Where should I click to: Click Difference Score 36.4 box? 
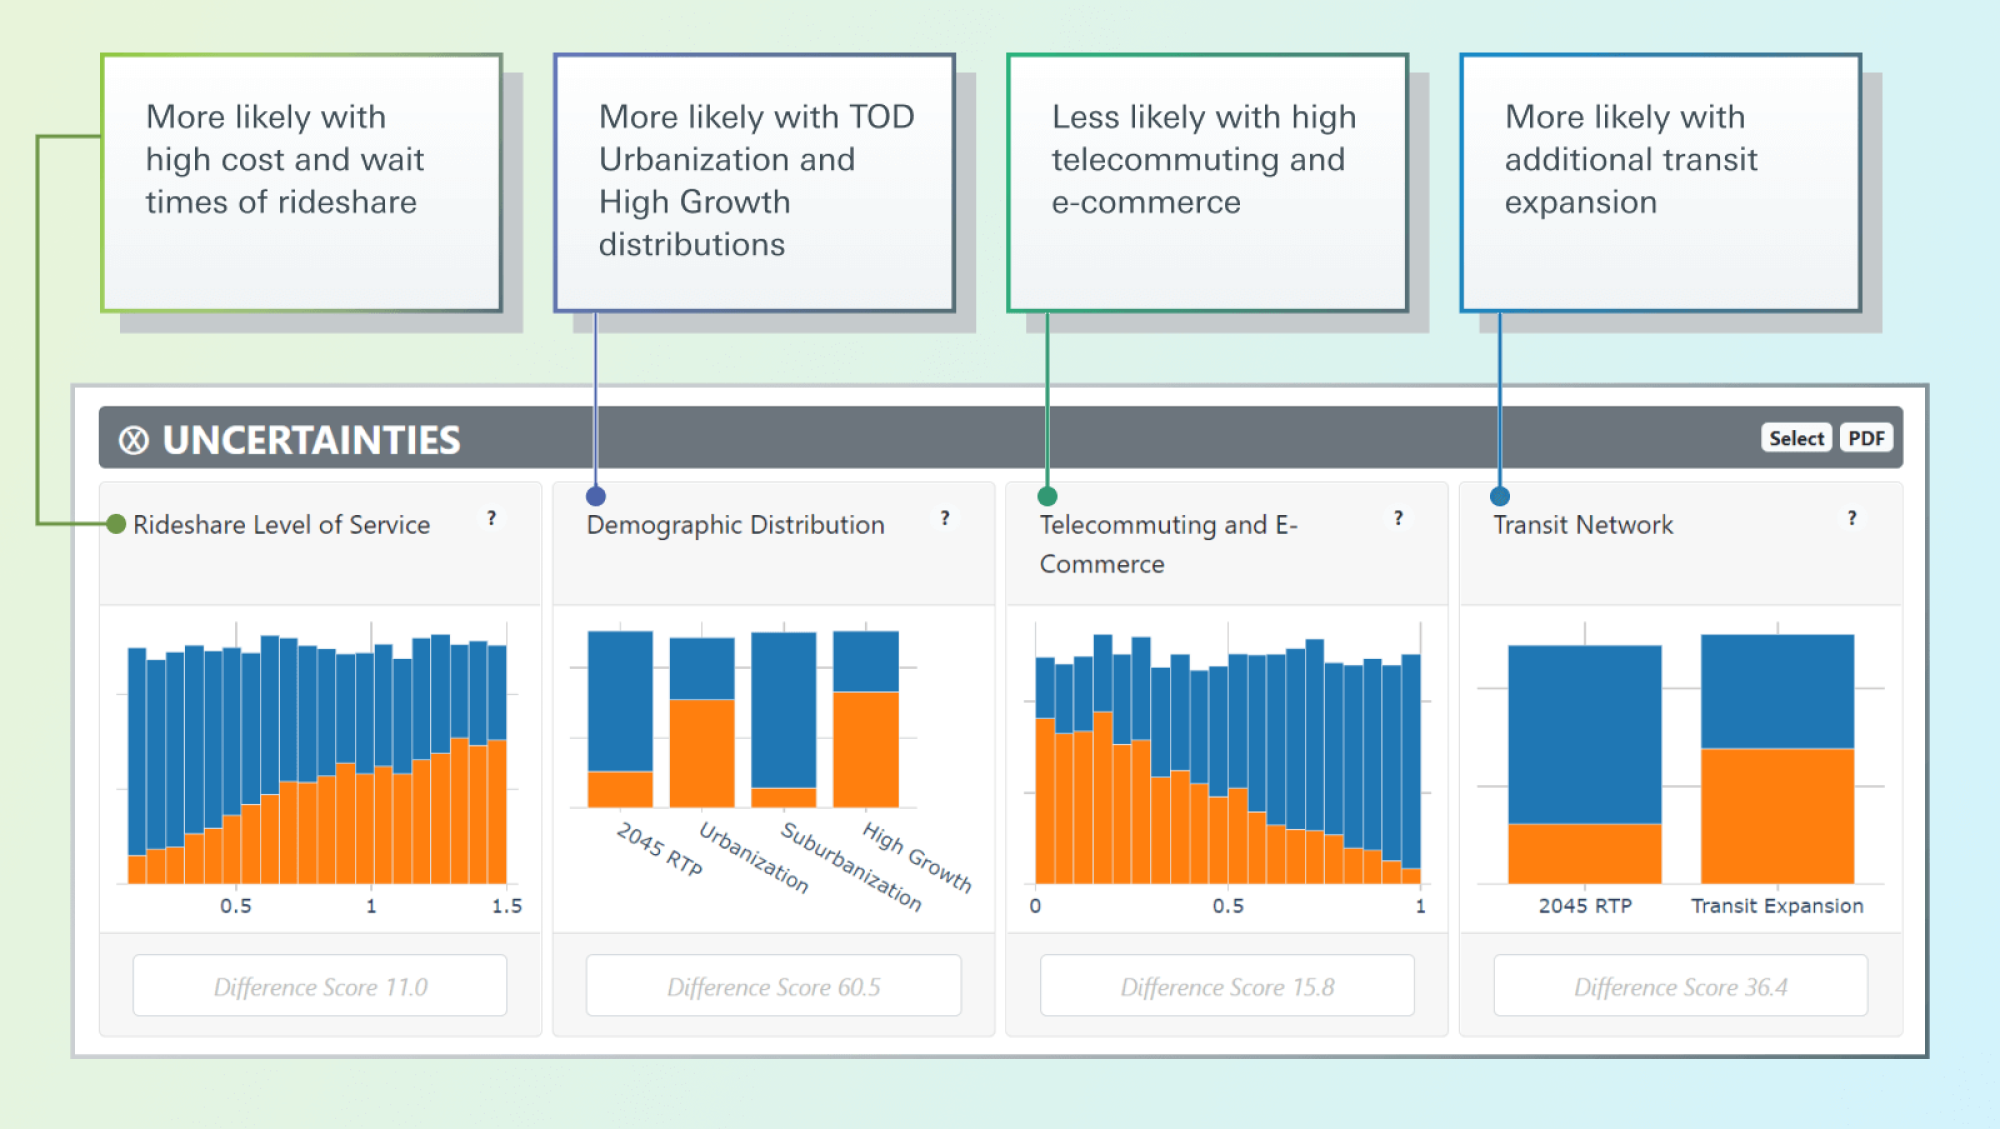[1680, 986]
